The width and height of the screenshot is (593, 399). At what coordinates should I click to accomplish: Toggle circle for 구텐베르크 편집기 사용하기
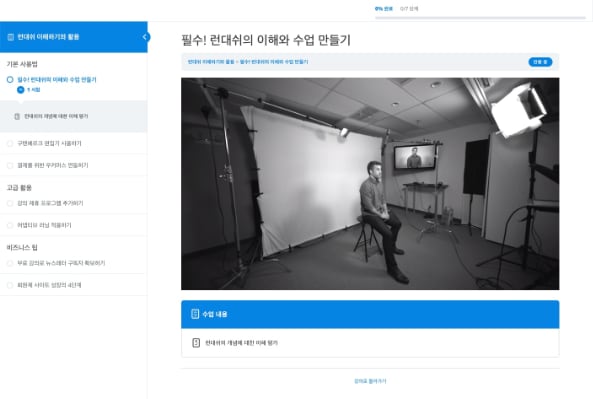tap(10, 143)
